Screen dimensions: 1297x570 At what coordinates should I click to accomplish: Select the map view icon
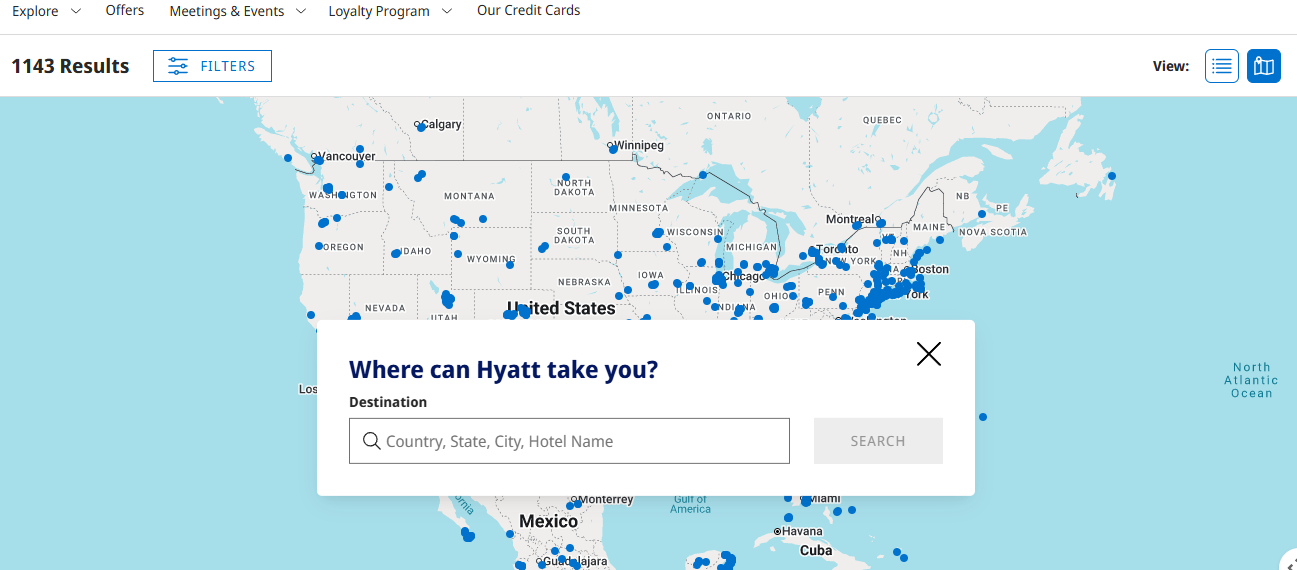click(x=1264, y=66)
